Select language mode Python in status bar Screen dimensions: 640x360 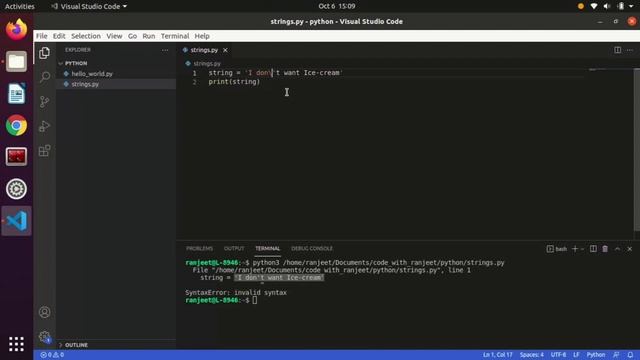click(x=596, y=355)
